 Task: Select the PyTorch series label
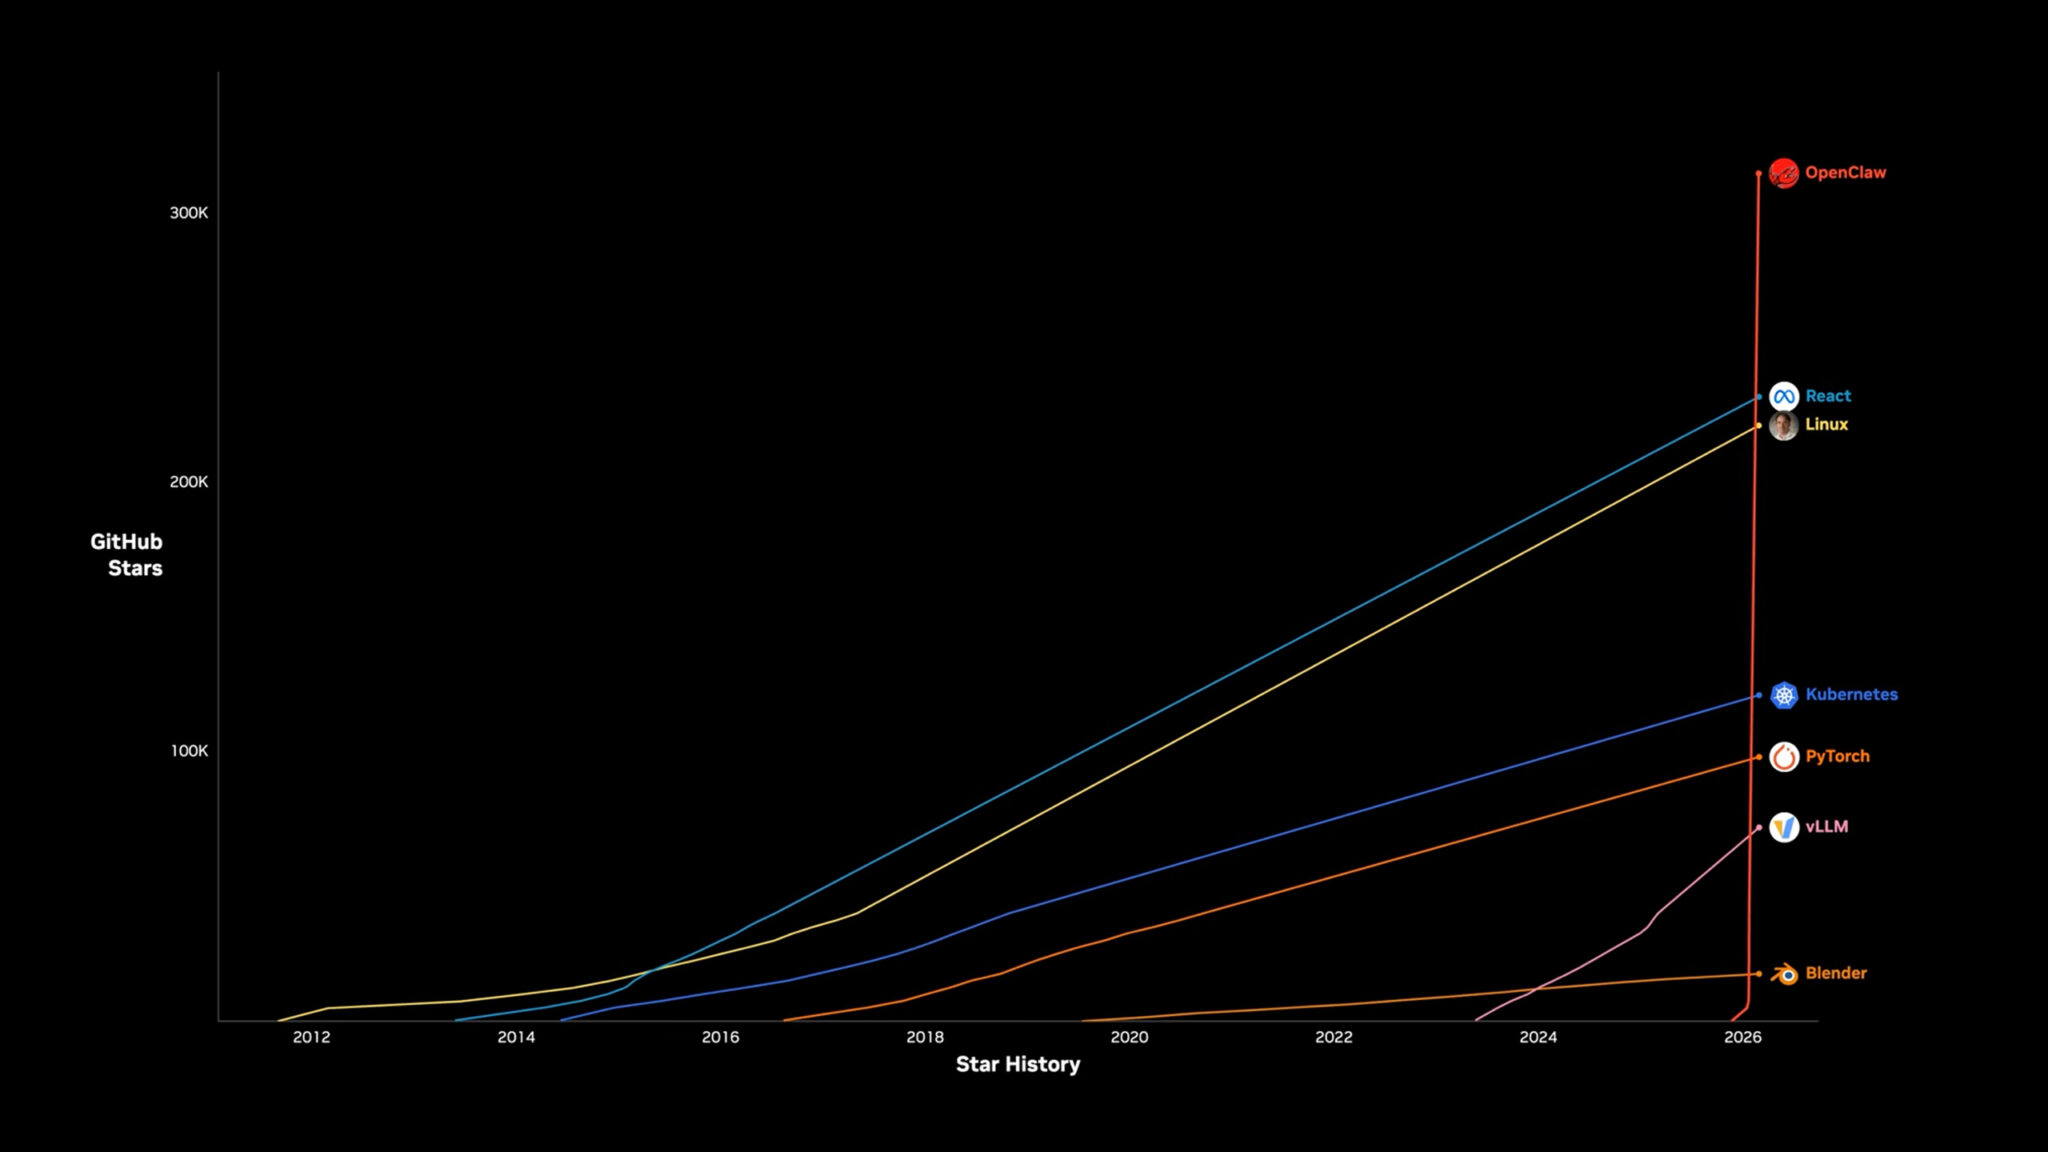click(1837, 756)
